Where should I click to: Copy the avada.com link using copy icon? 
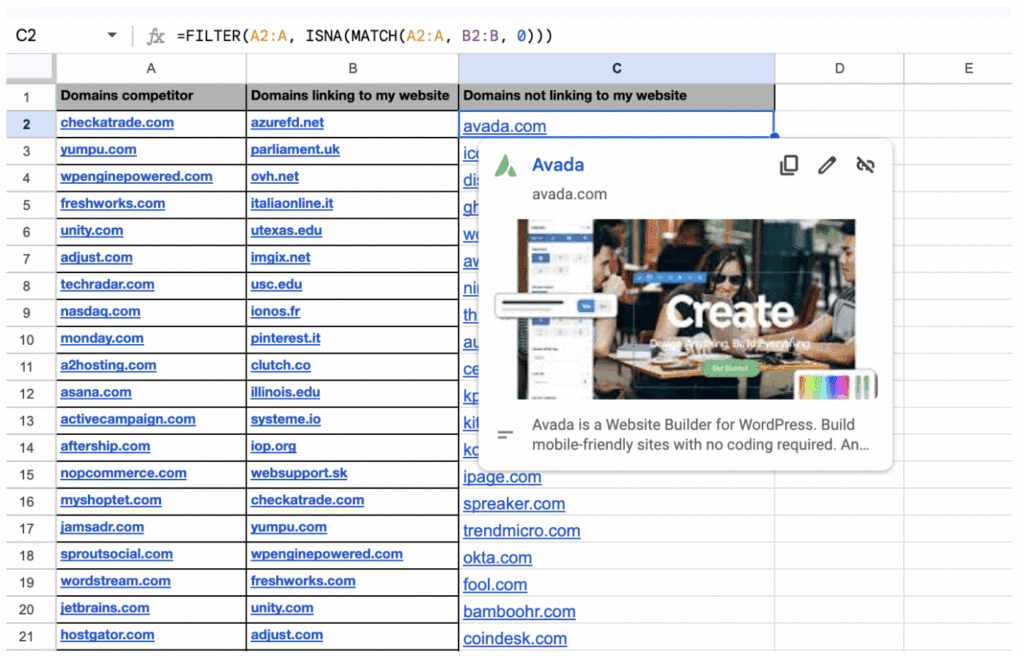pyautogui.click(x=789, y=165)
